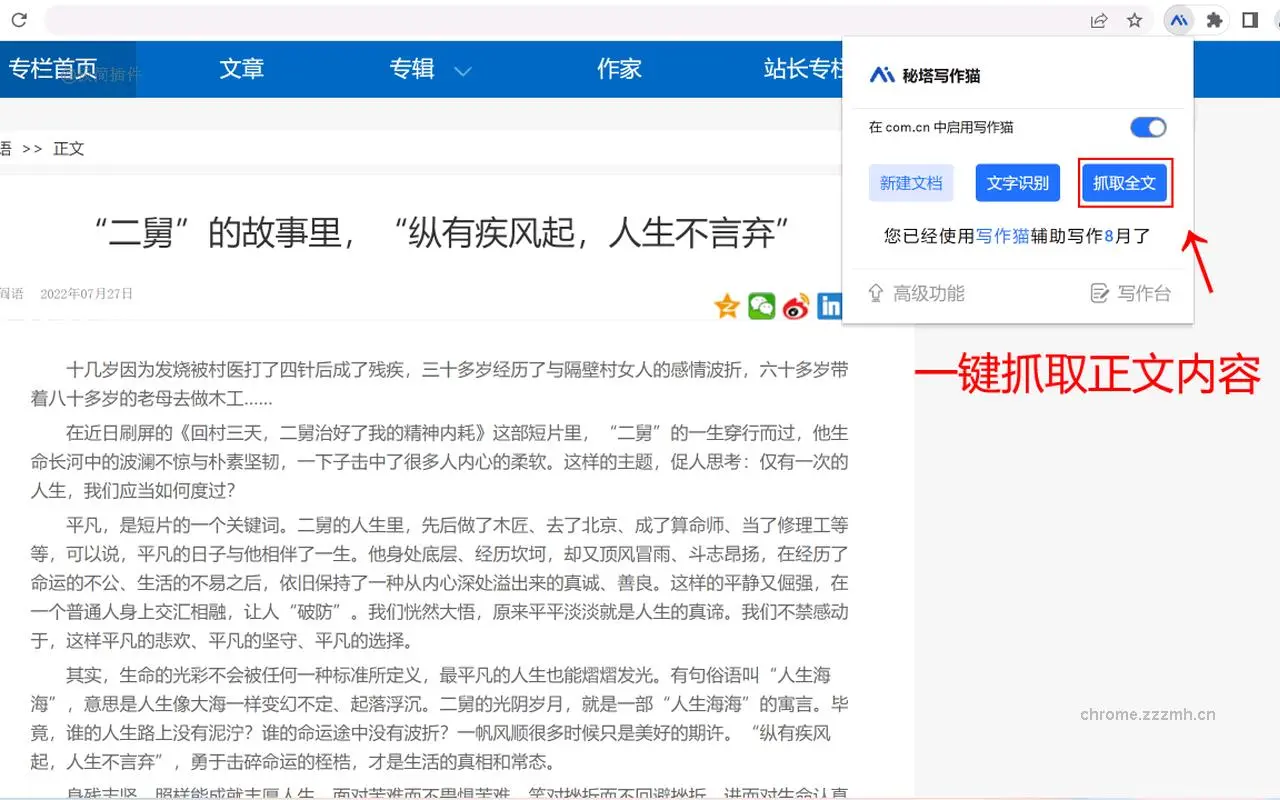
Task: Open the browser Extensions puzzle icon
Action: (x=1214, y=20)
